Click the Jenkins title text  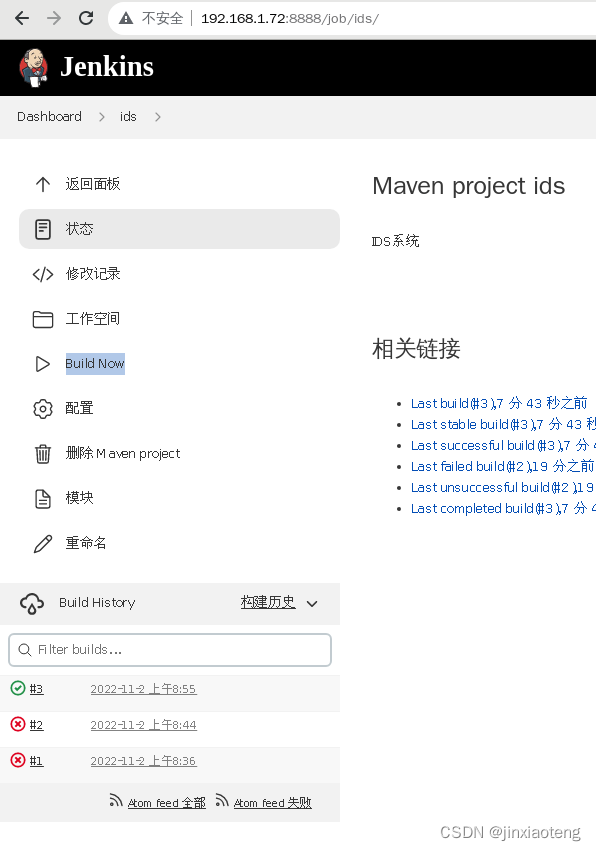[x=107, y=67]
